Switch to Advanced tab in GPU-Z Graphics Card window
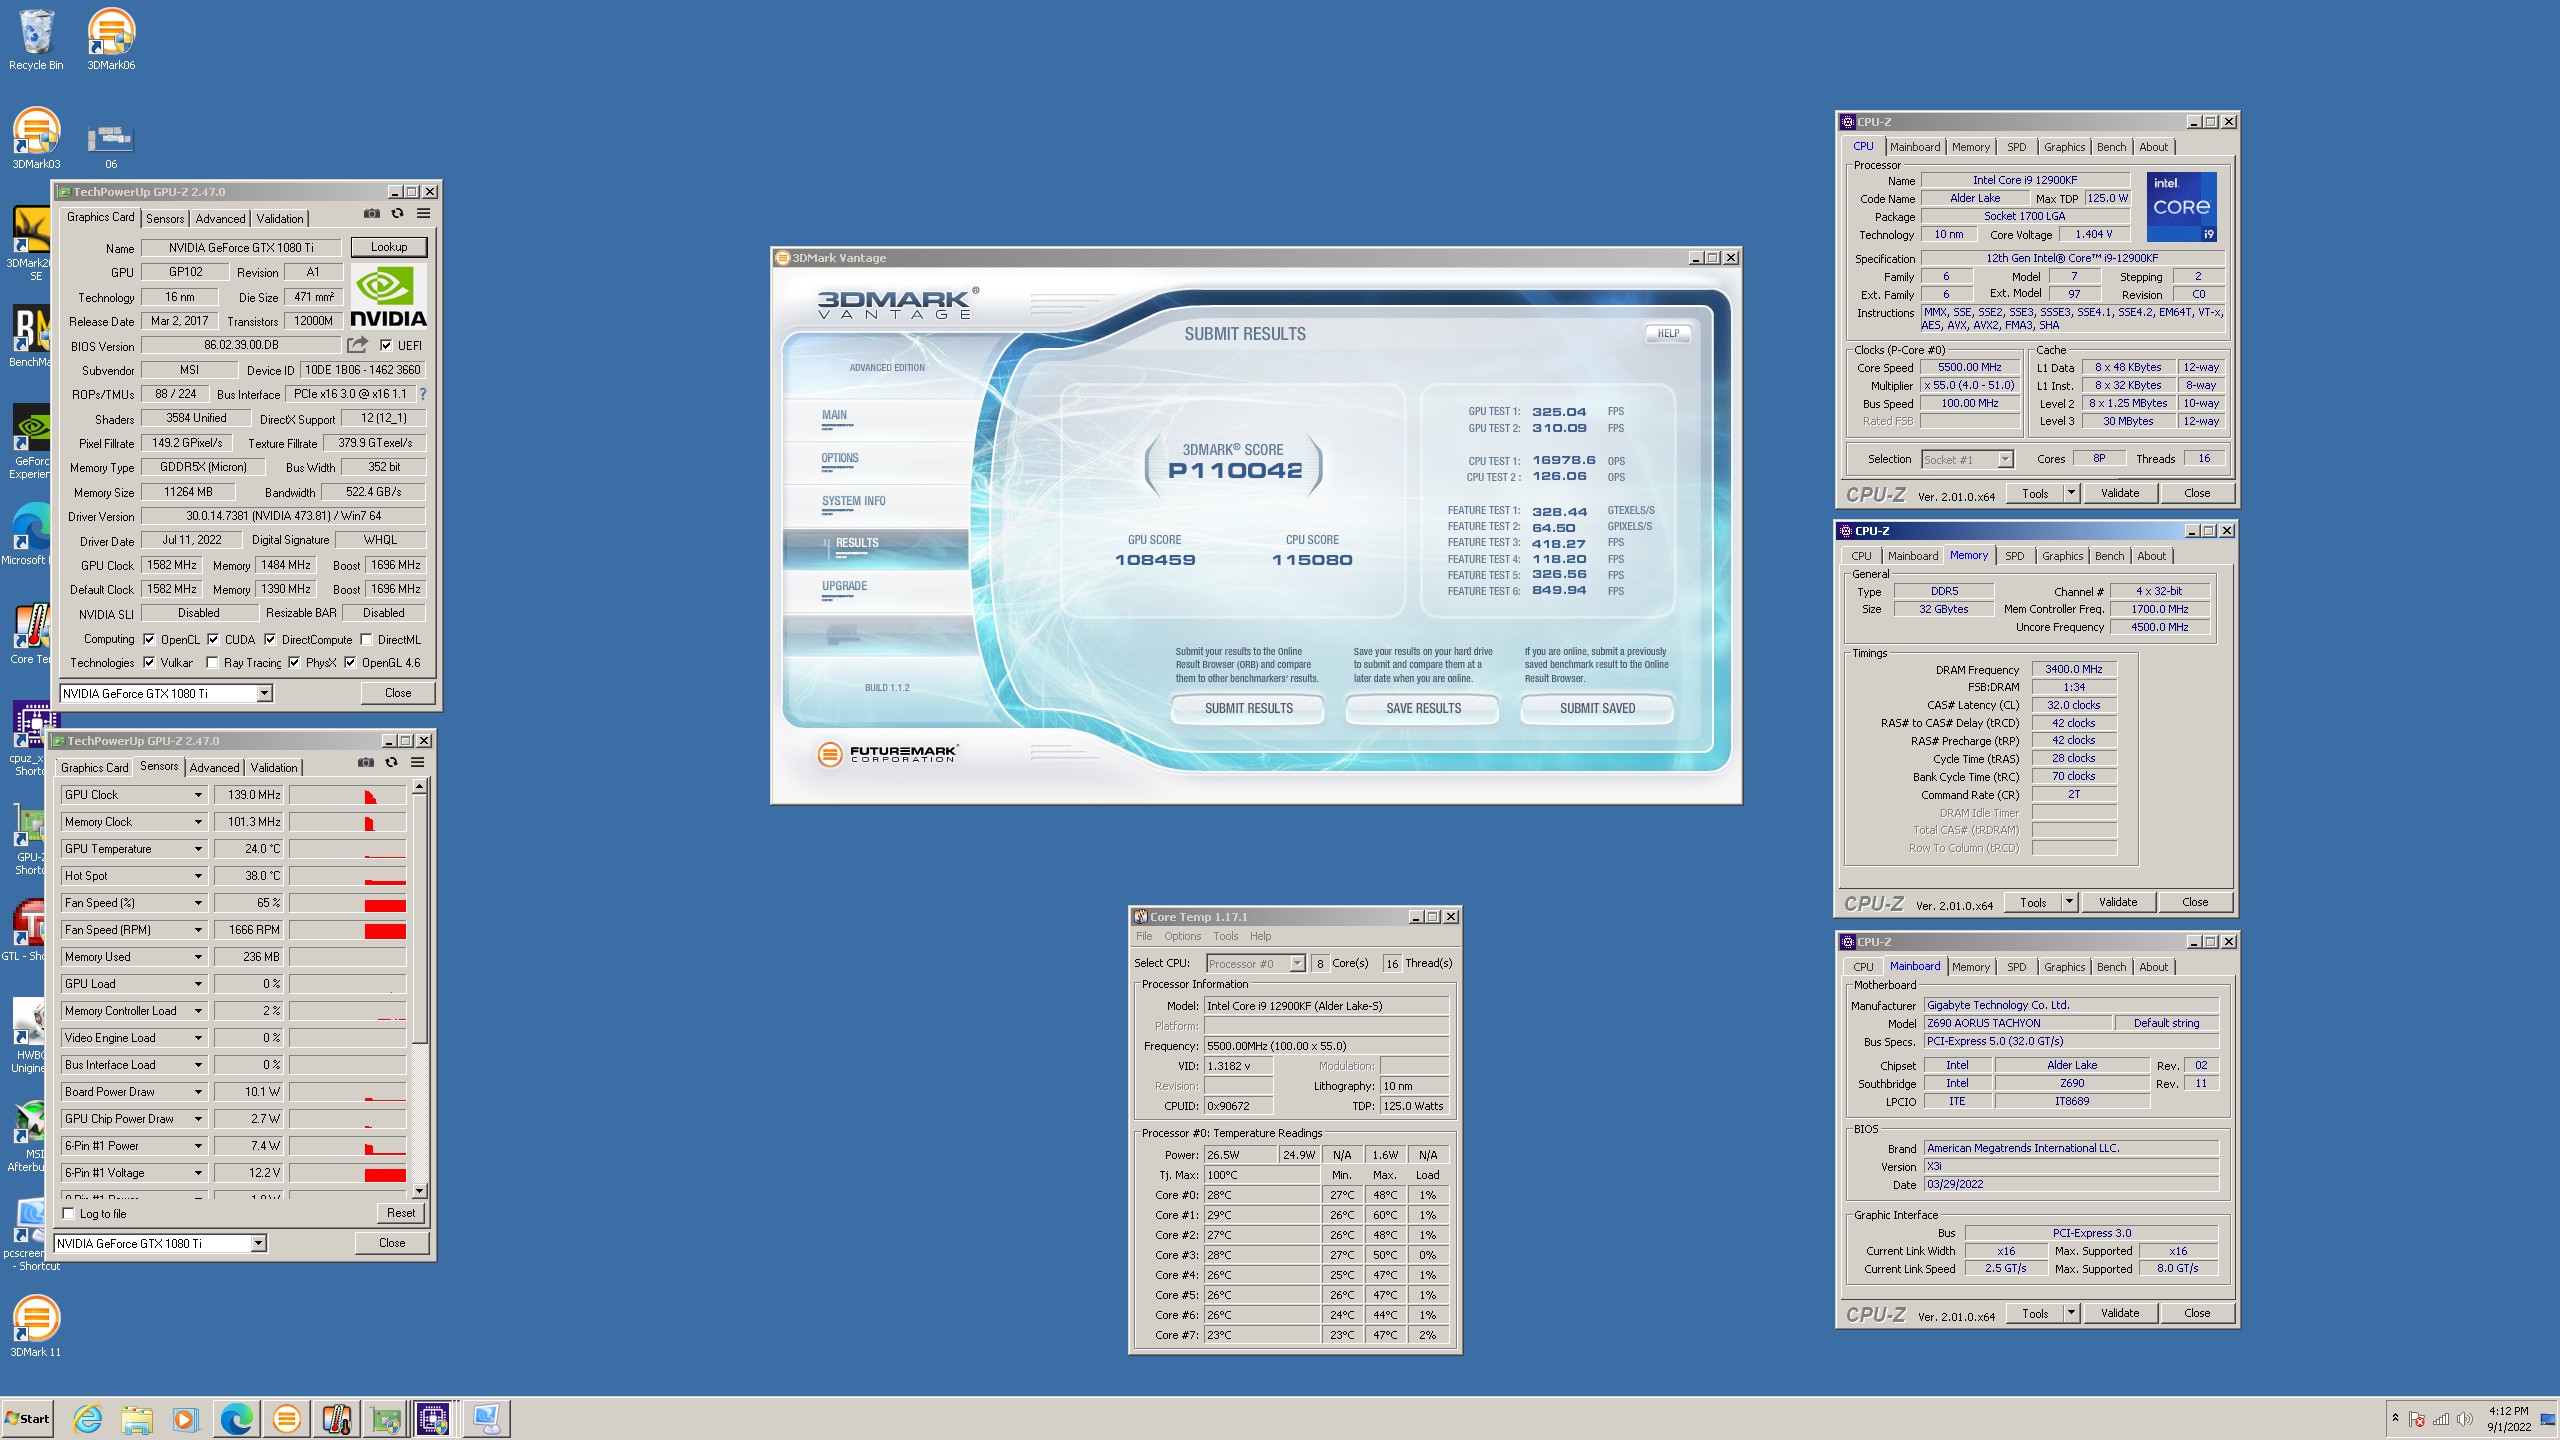Image resolution: width=2560 pixels, height=1440 pixels. tap(220, 218)
